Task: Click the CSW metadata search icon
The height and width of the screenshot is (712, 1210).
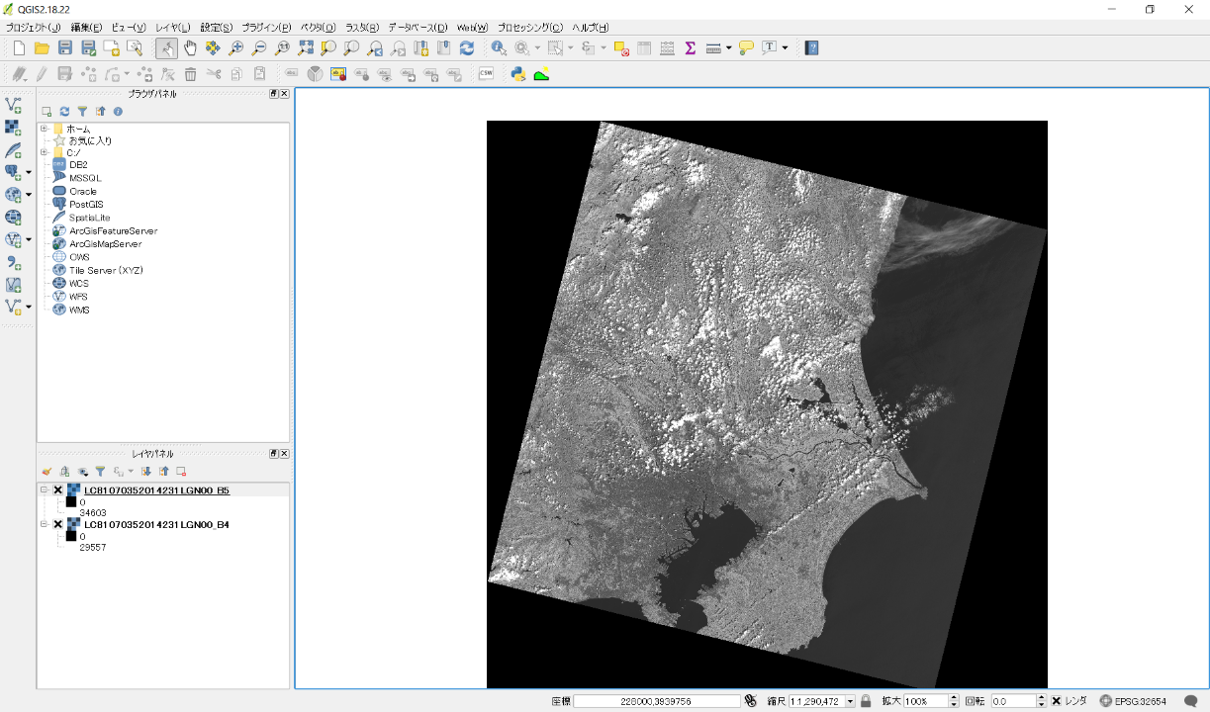Action: coord(486,74)
